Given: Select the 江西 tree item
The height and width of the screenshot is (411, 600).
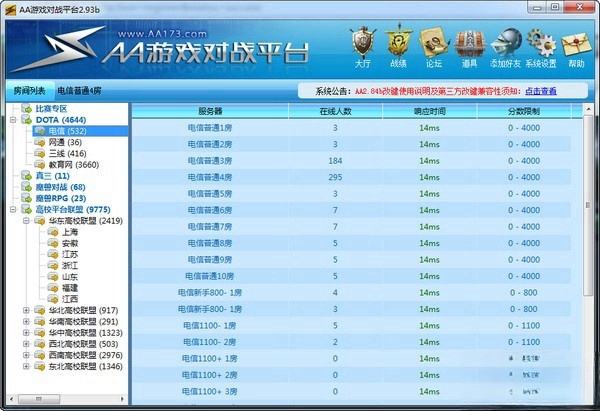Looking at the screenshot, I should pyautogui.click(x=70, y=299).
